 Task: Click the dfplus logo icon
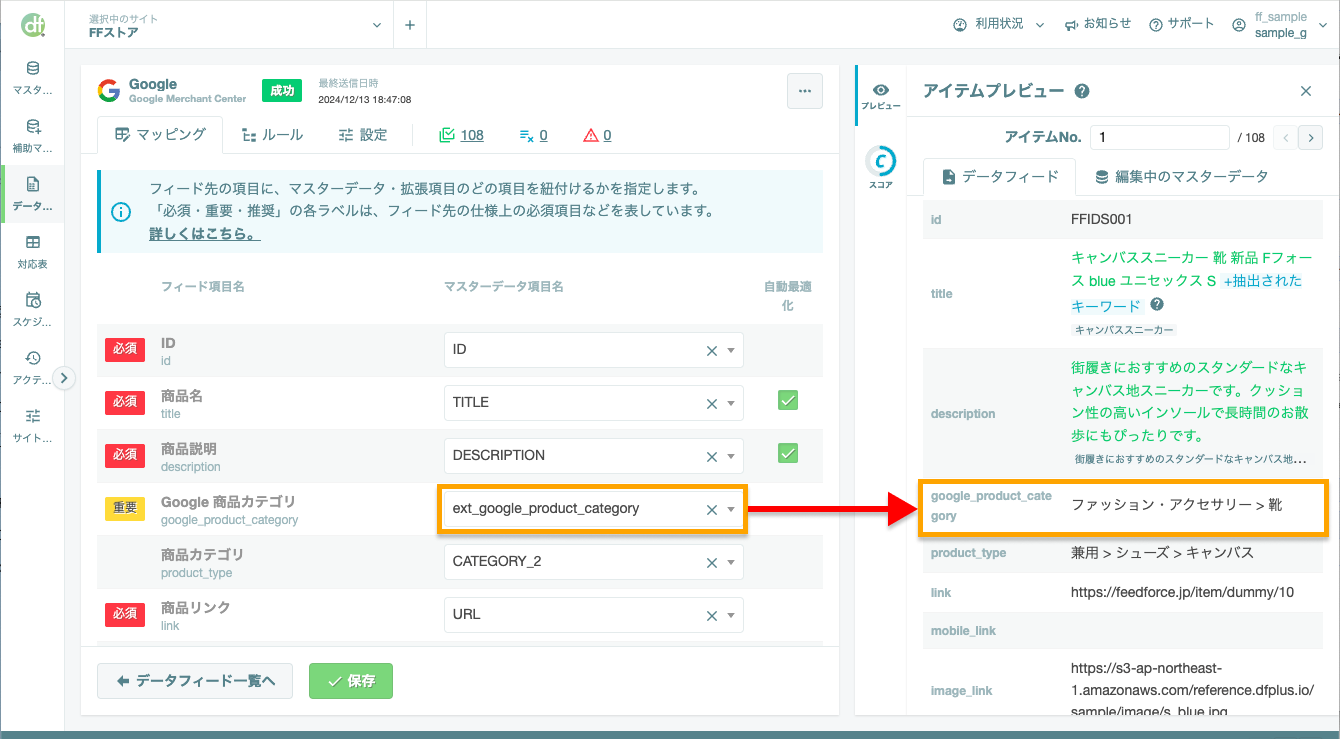[x=33, y=25]
